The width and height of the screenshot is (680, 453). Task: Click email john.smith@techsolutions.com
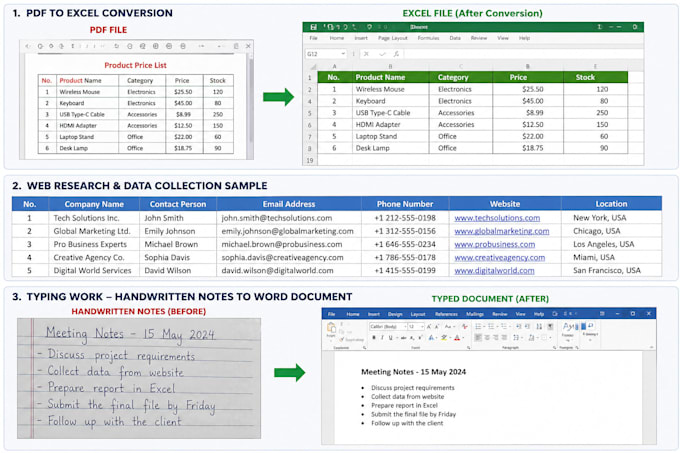(277, 218)
